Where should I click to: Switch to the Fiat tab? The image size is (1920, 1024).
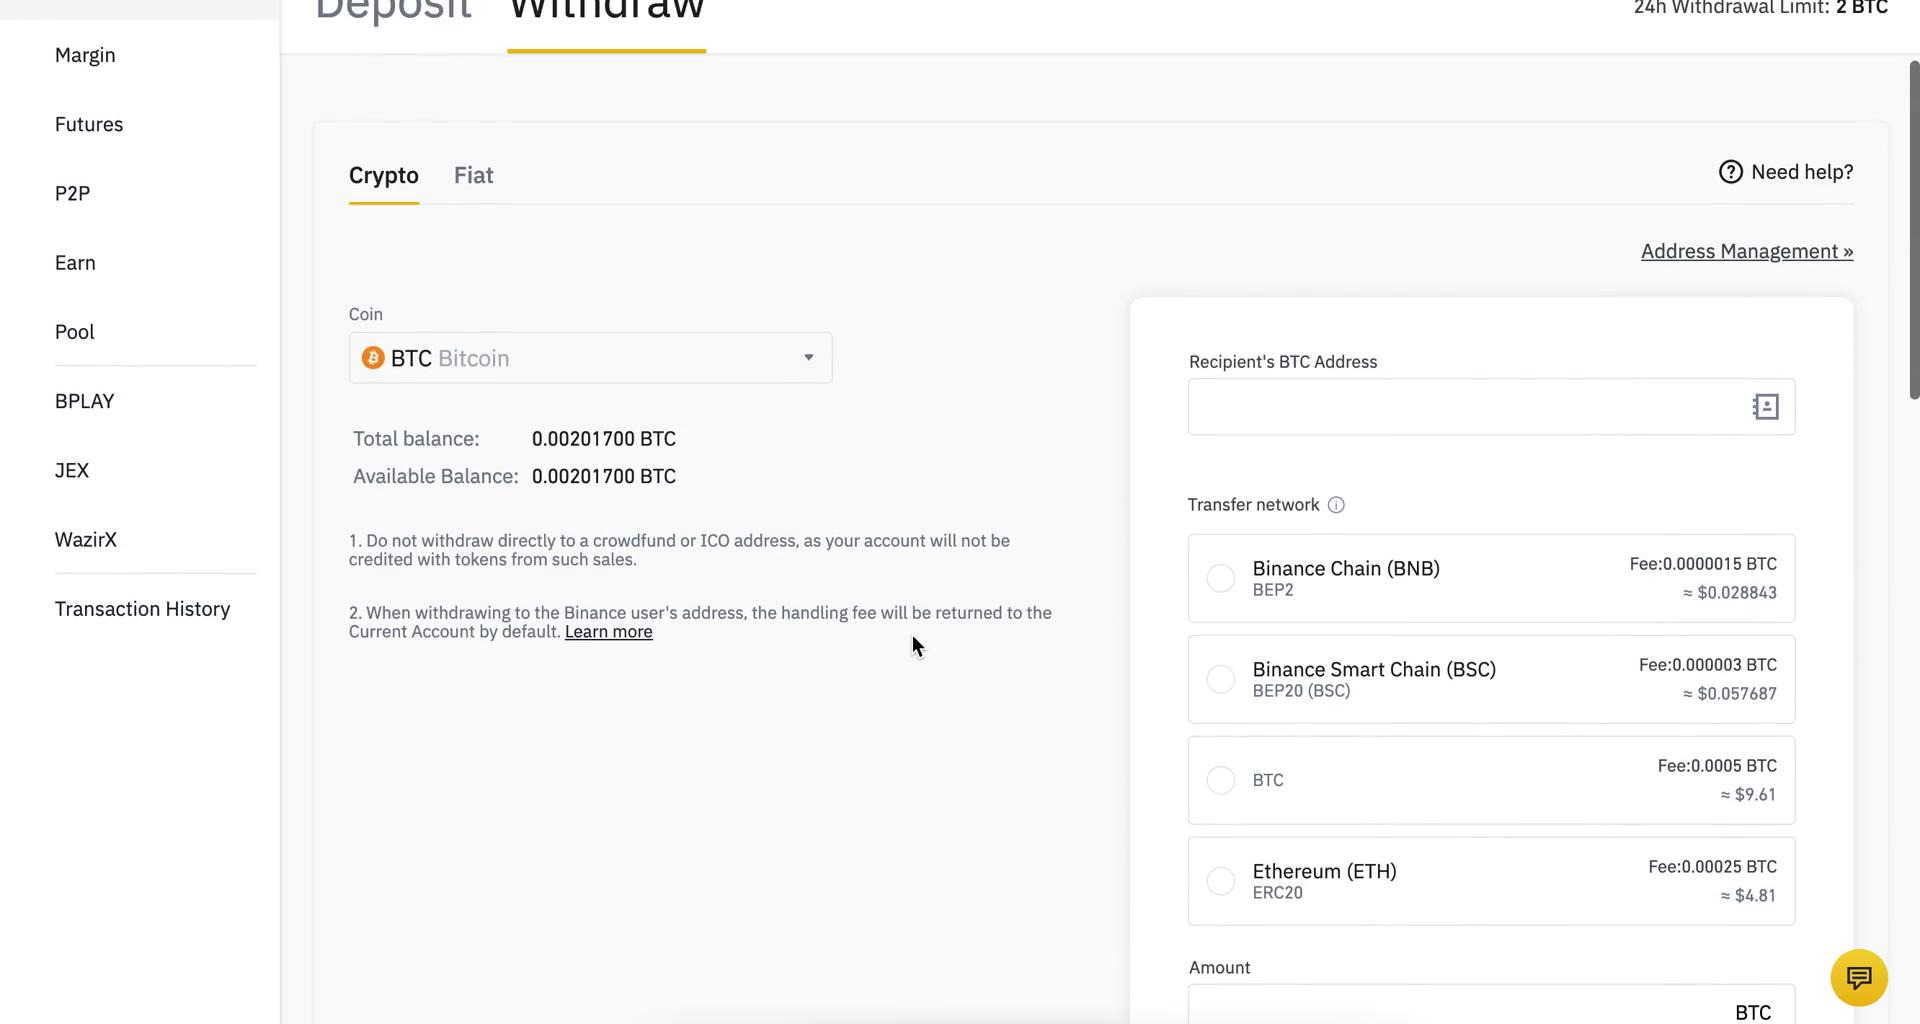pos(473,175)
